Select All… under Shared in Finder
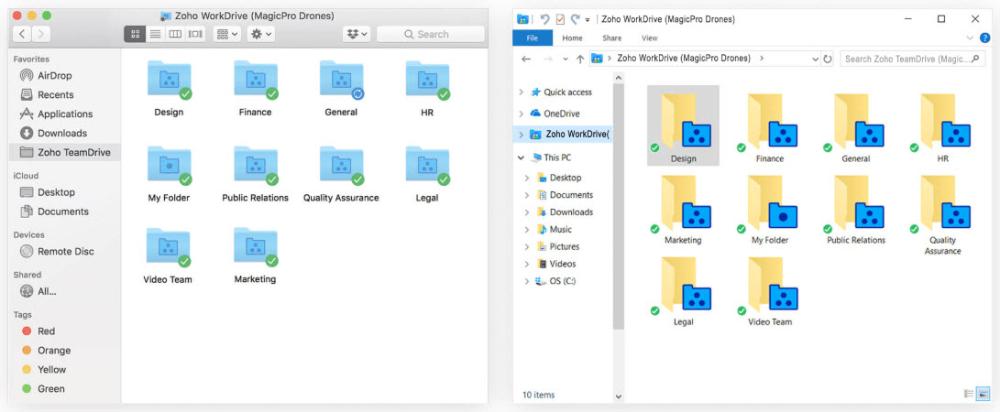 [x=38, y=291]
